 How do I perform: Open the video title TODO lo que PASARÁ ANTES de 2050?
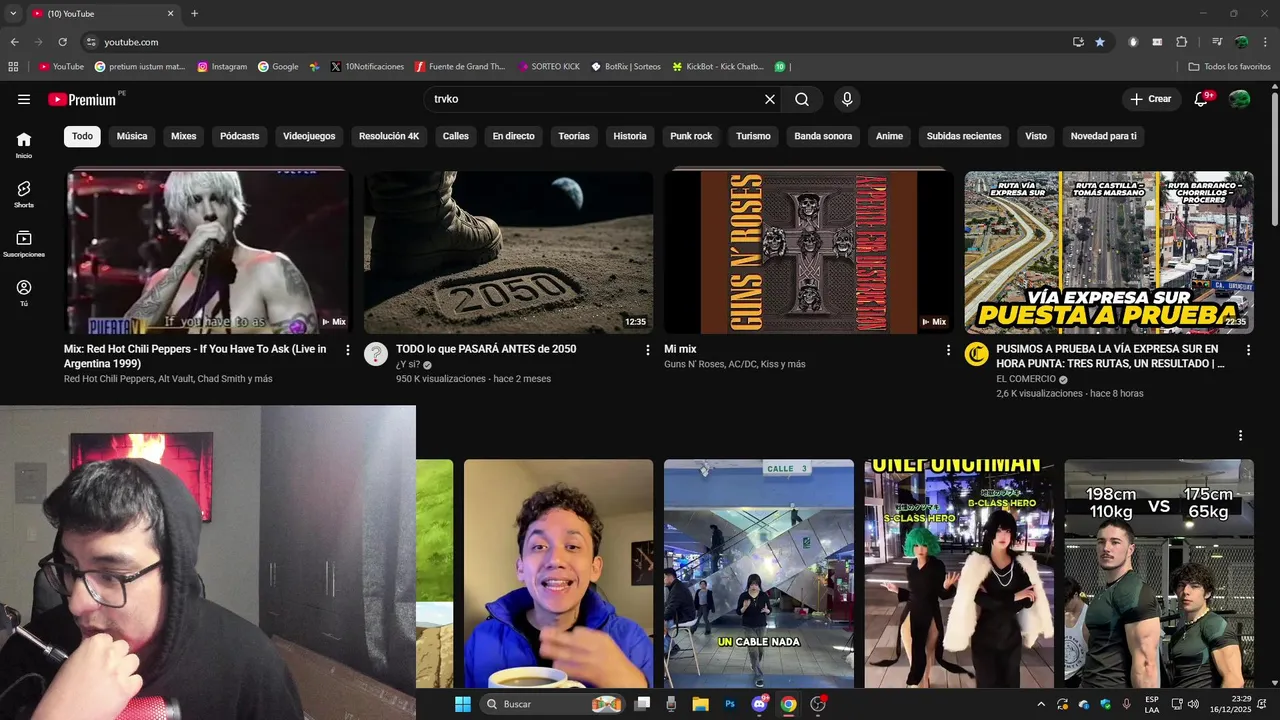pyautogui.click(x=486, y=349)
